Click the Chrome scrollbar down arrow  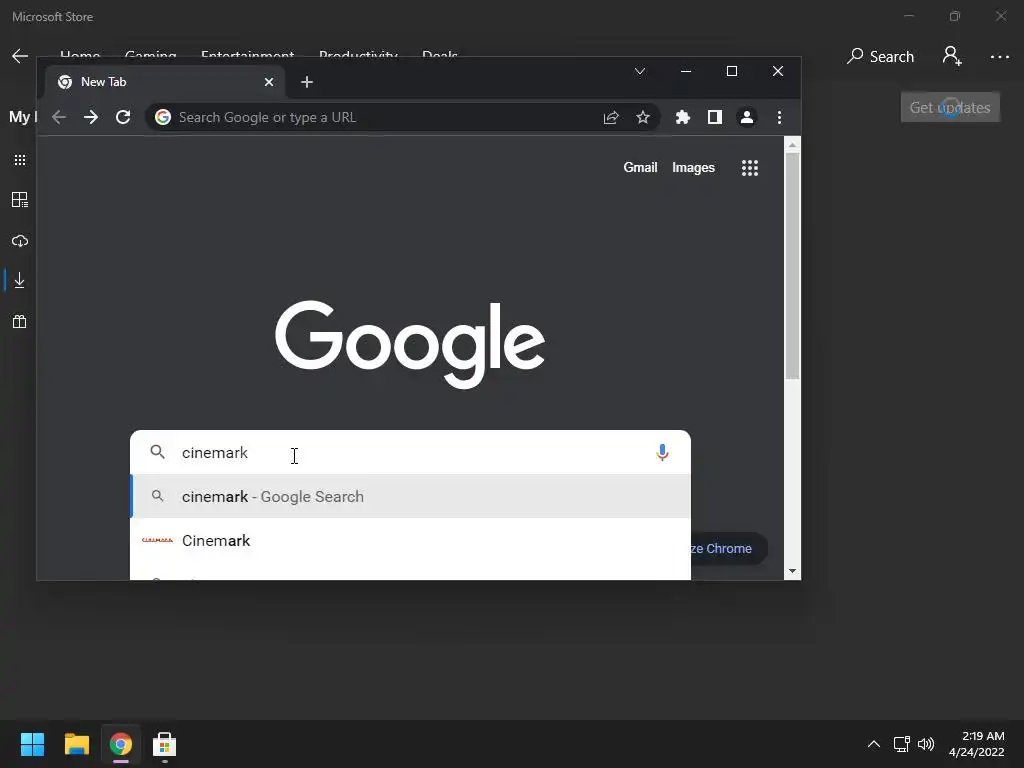(792, 571)
